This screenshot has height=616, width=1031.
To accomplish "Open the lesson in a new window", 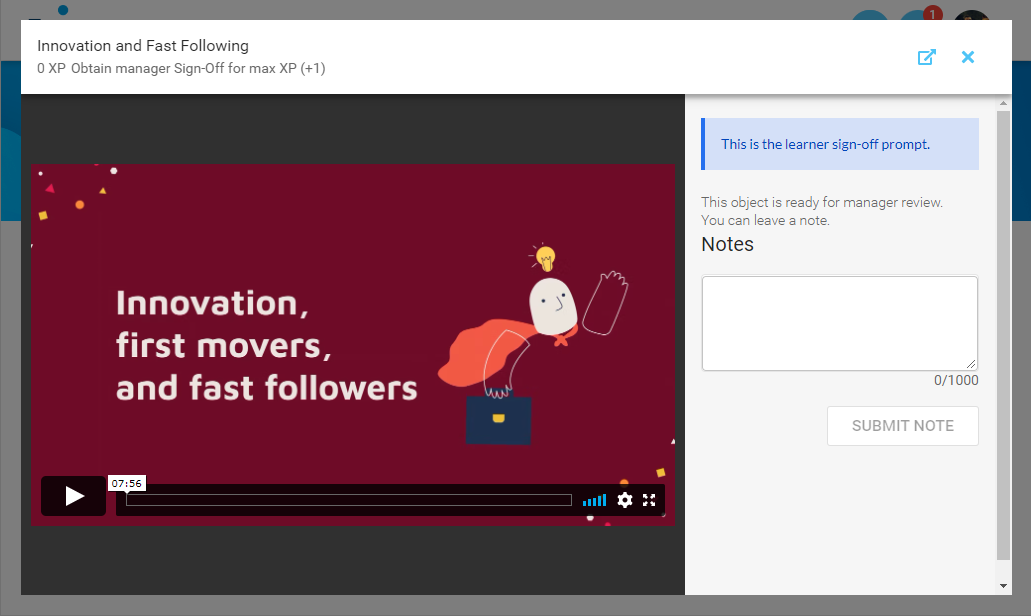I will (926, 57).
